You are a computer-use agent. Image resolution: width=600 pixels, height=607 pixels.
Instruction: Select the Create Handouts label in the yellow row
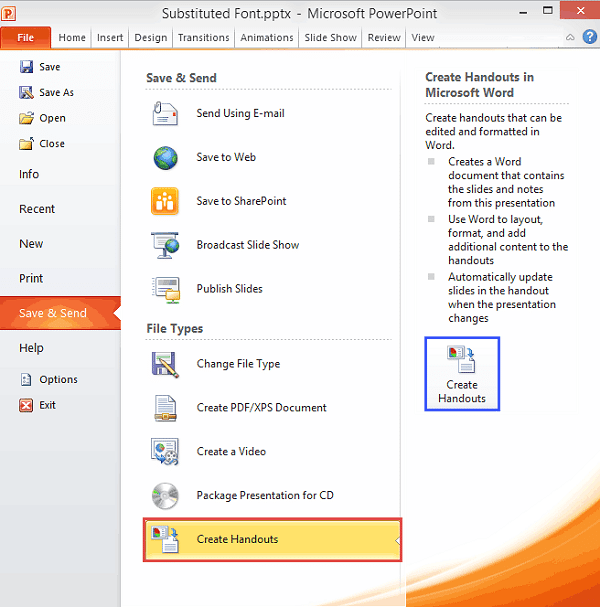pos(237,539)
